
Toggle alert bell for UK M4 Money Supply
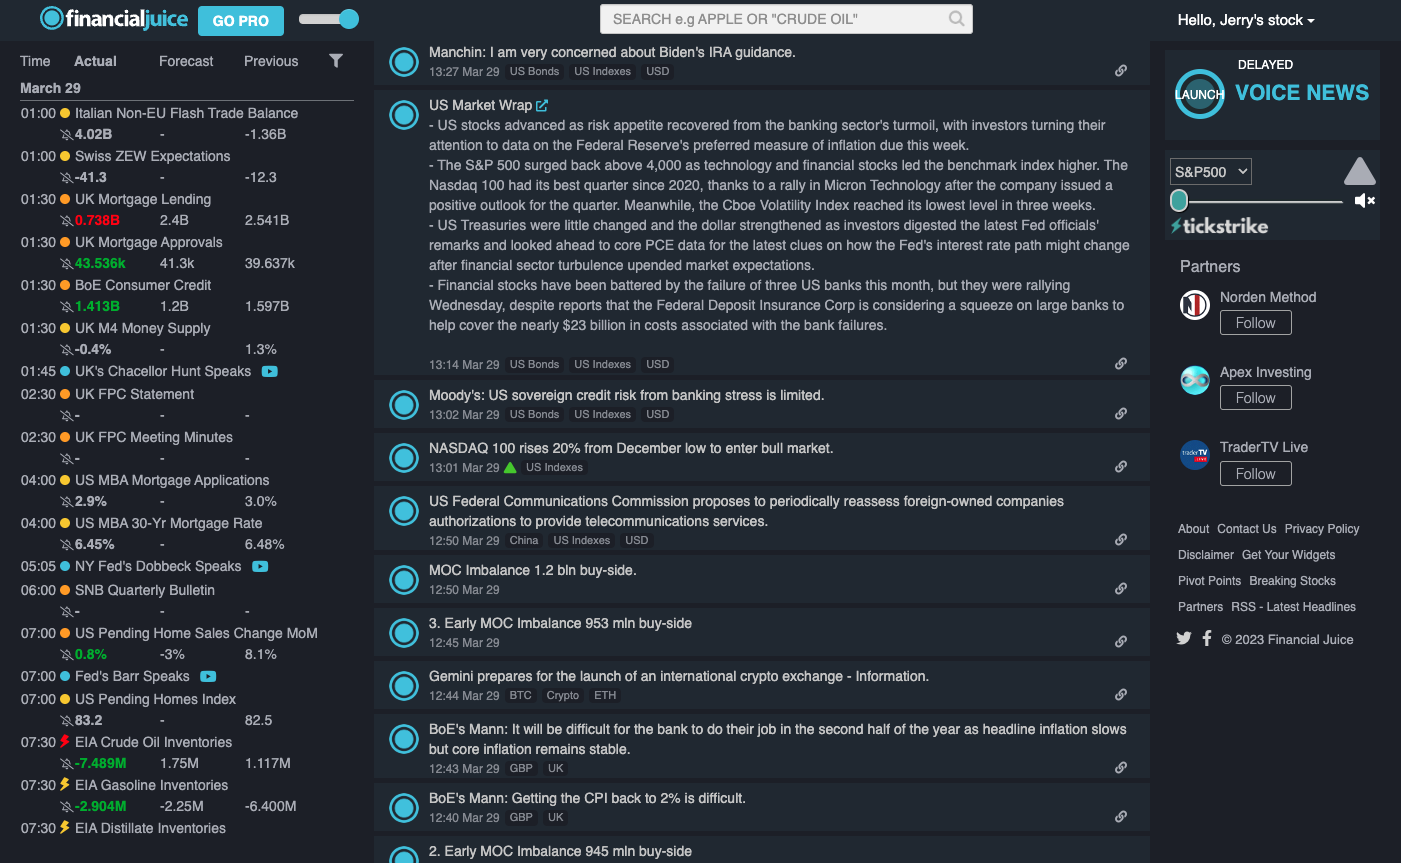click(66, 349)
